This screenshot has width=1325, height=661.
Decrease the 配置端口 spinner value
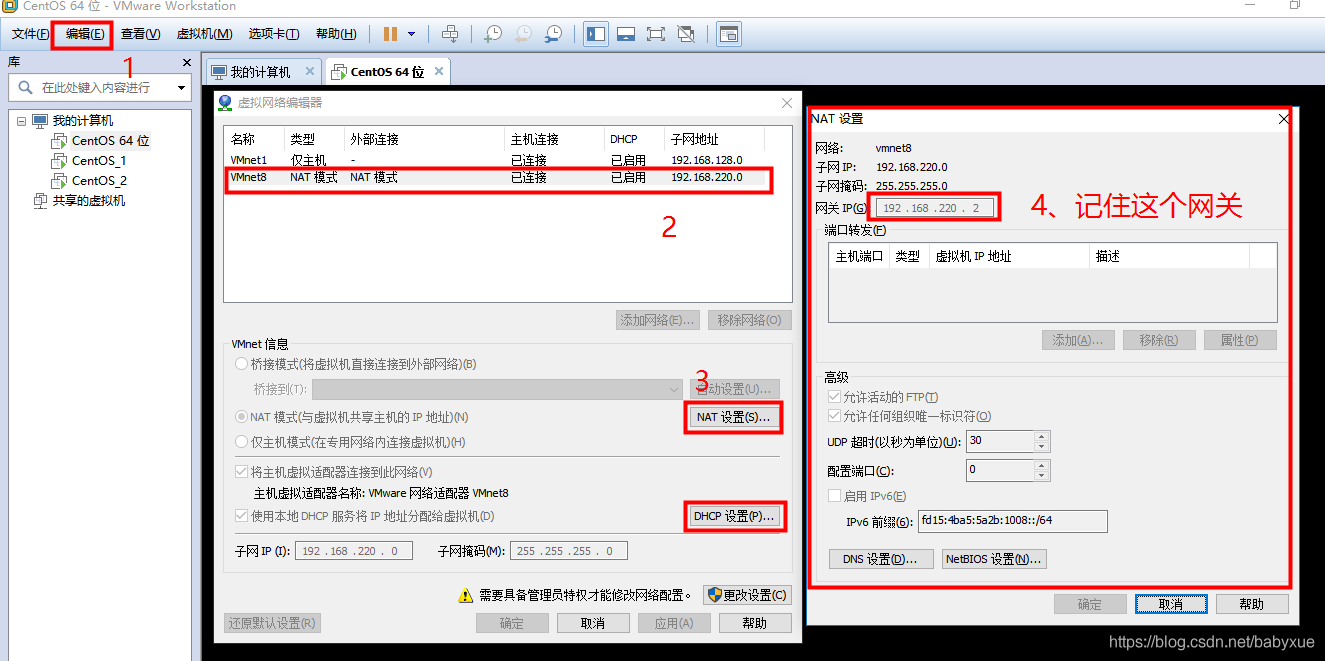click(x=1042, y=475)
